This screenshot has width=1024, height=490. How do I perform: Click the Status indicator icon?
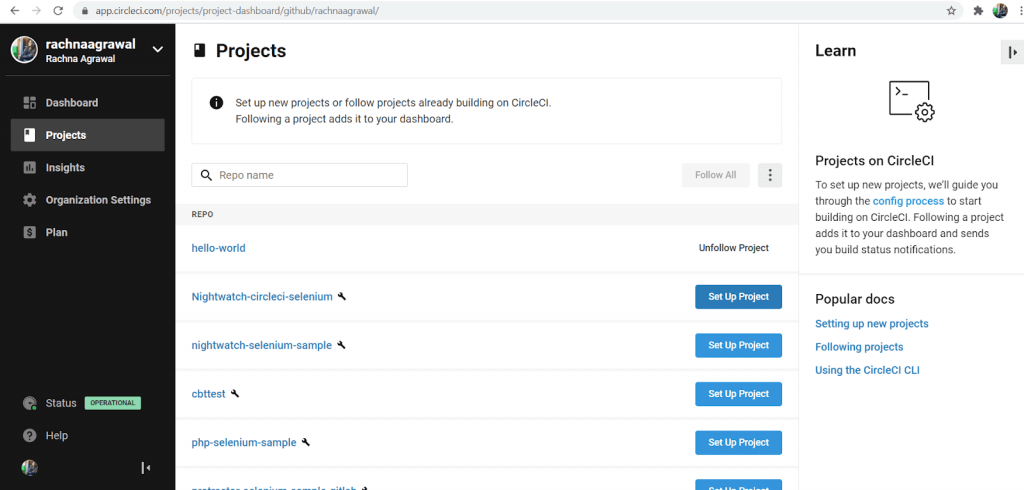[x=29, y=403]
